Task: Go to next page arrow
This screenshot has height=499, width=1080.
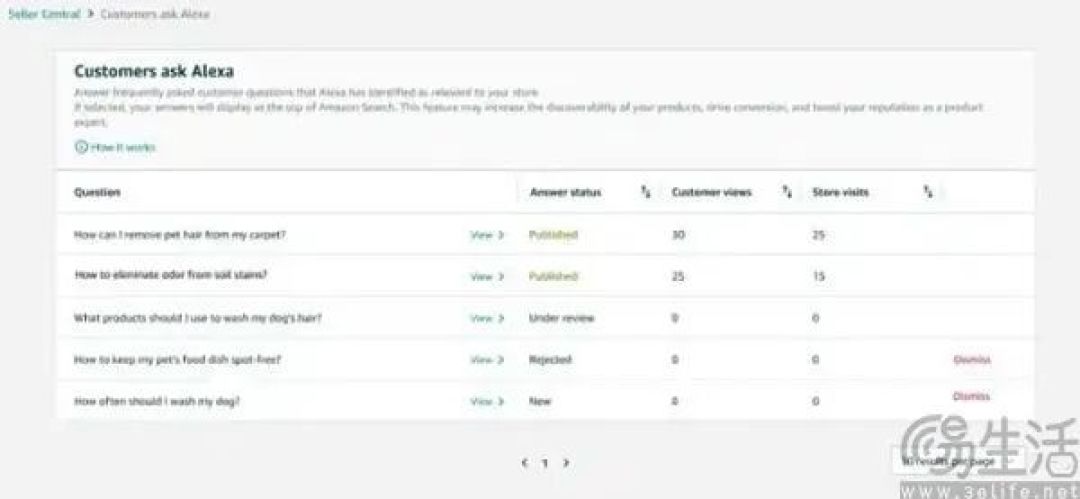Action: pos(565,462)
